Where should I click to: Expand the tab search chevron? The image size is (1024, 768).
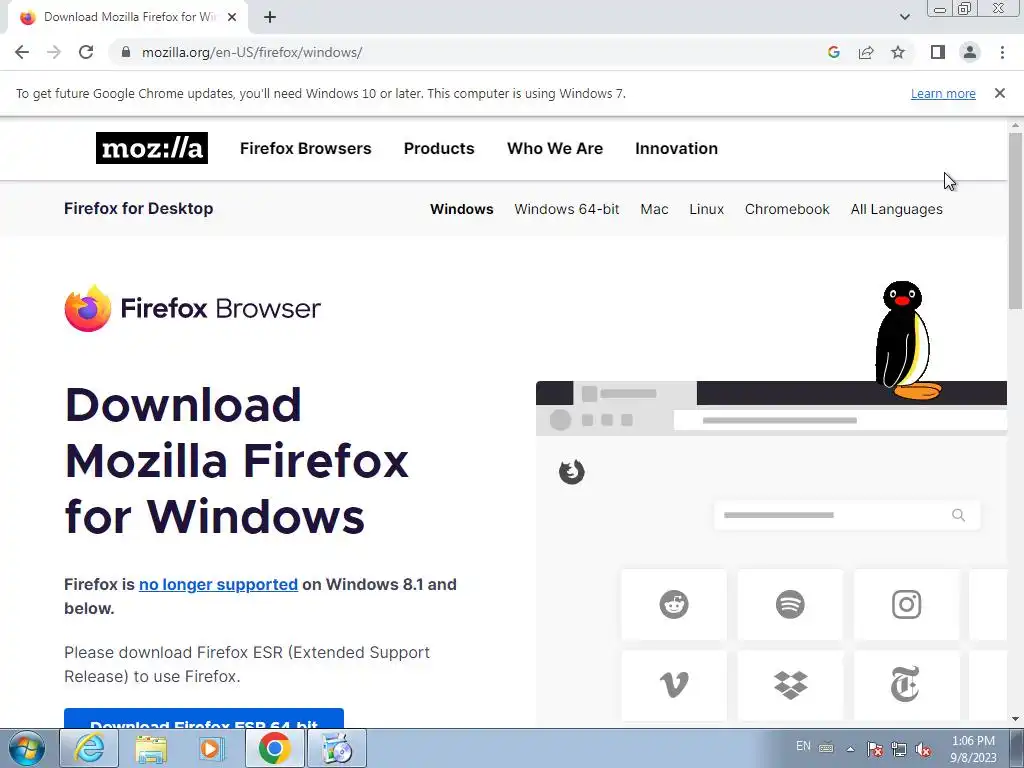tap(904, 17)
